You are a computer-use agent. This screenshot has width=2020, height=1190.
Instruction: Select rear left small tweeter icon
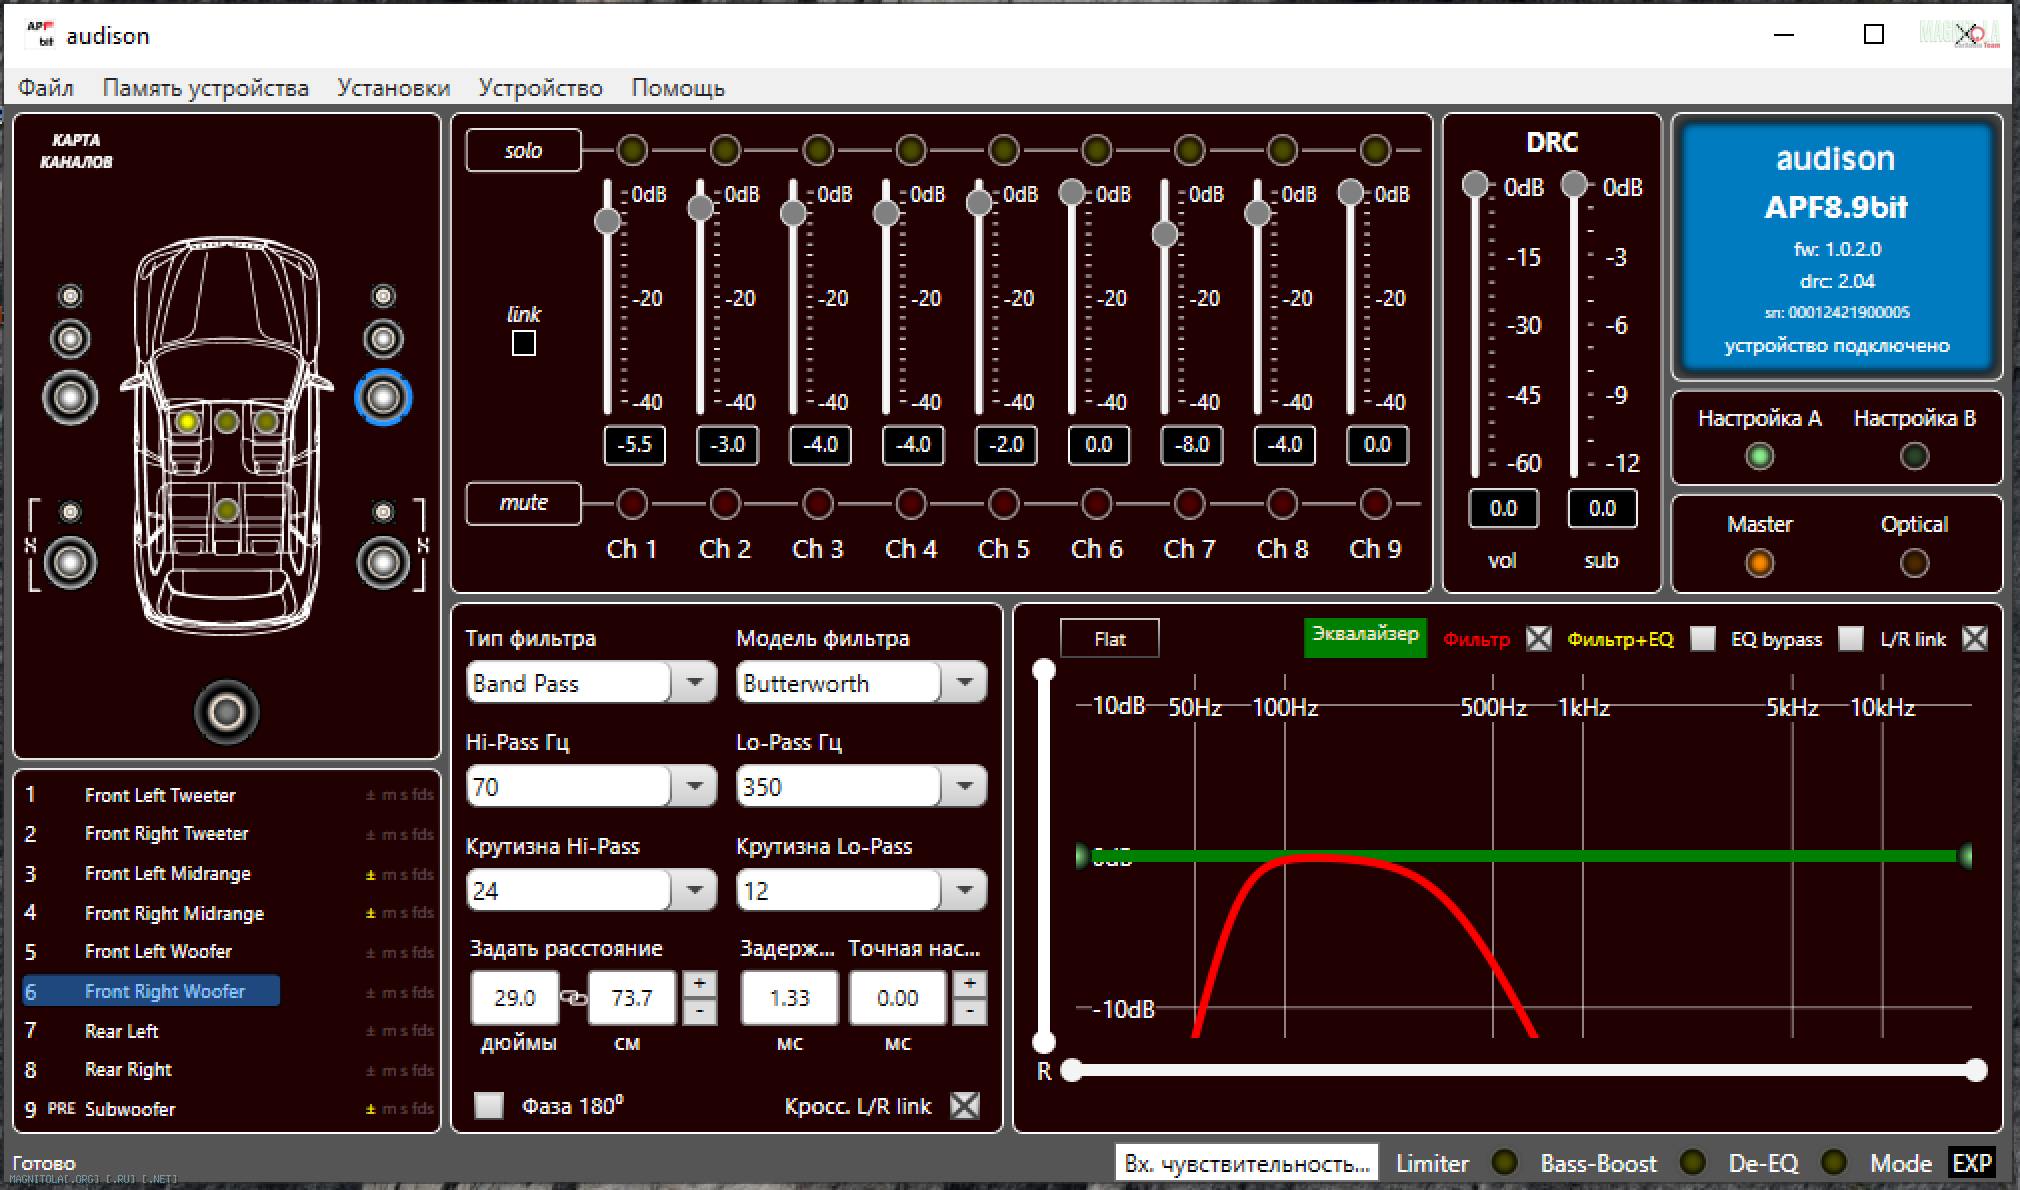(70, 512)
